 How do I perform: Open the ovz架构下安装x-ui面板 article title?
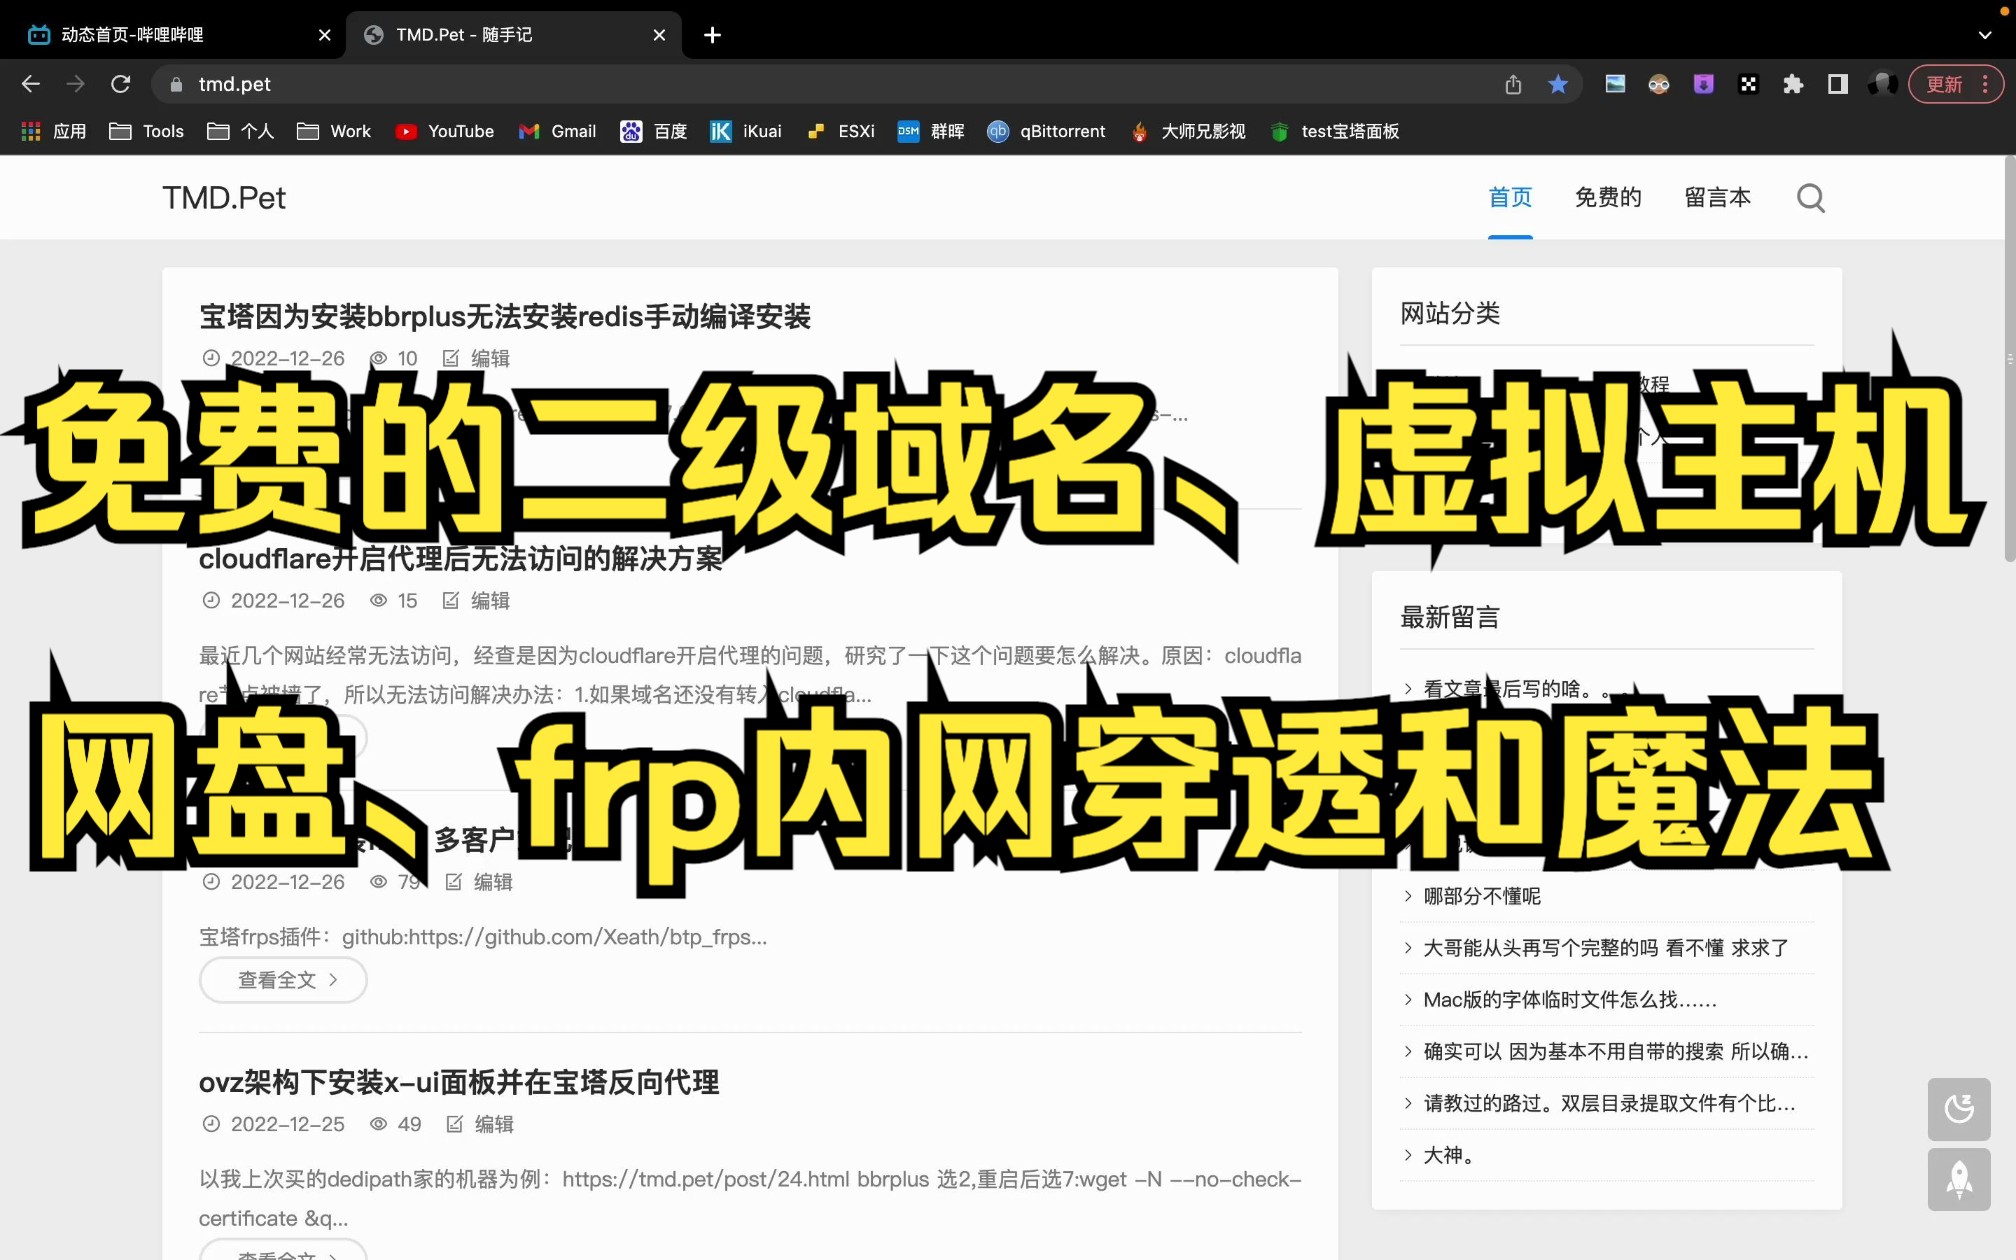[x=459, y=1083]
